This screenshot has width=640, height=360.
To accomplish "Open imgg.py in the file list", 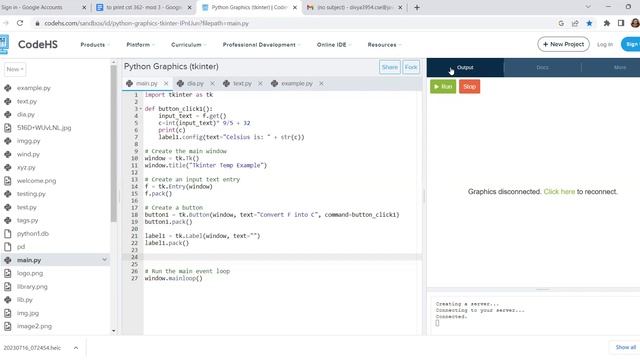I will tap(28, 141).
